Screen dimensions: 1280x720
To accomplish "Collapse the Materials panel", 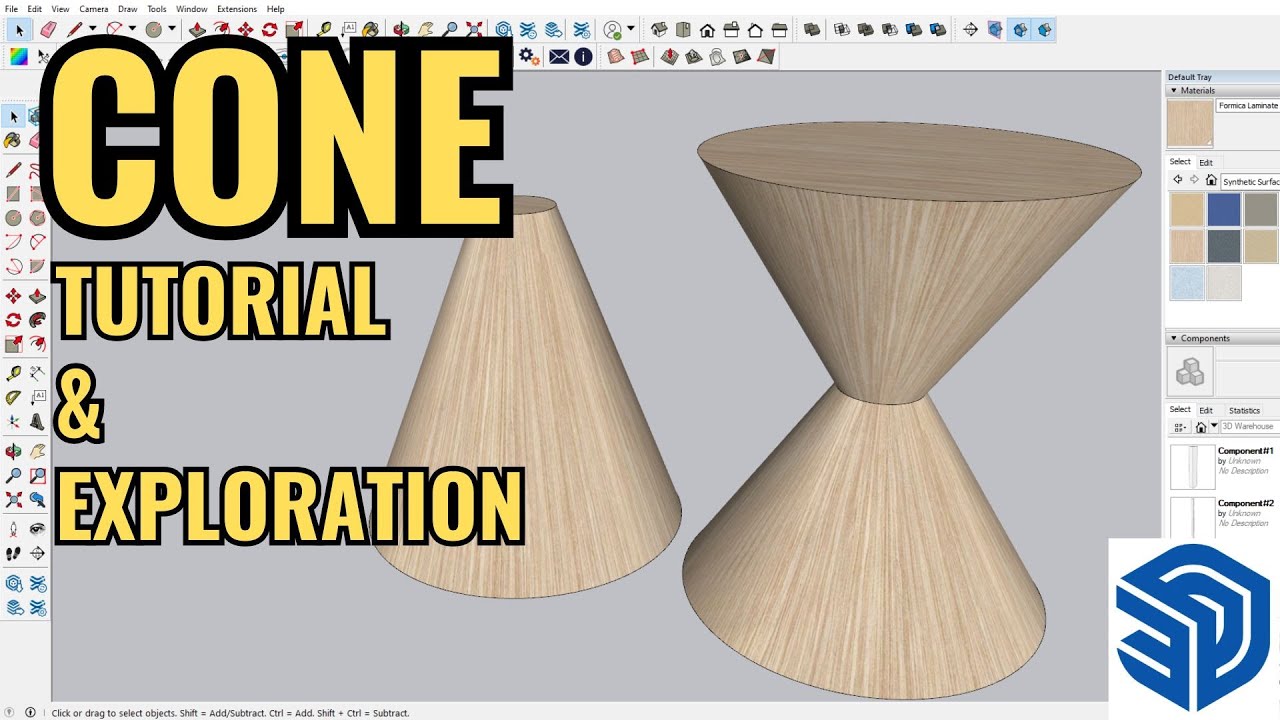I will (1174, 90).
